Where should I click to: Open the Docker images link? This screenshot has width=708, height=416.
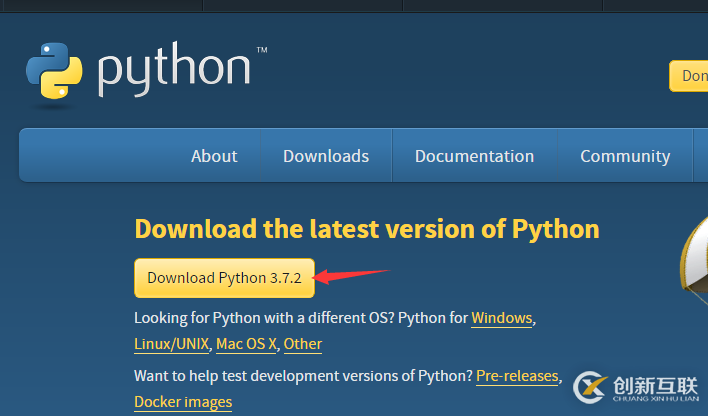pyautogui.click(x=183, y=402)
